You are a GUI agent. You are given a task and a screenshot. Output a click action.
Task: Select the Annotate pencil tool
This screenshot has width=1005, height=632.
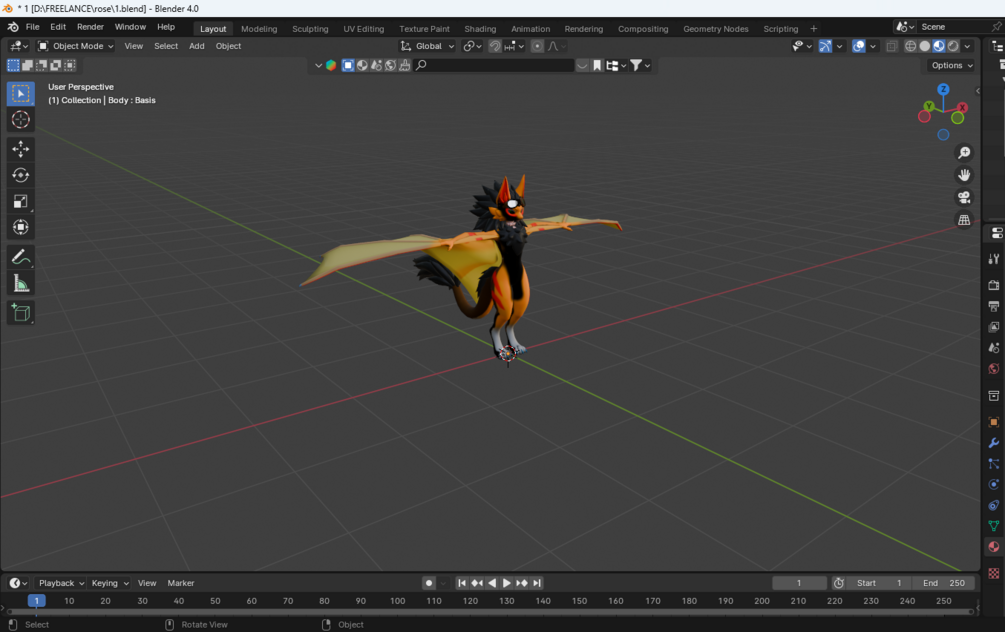(x=21, y=257)
